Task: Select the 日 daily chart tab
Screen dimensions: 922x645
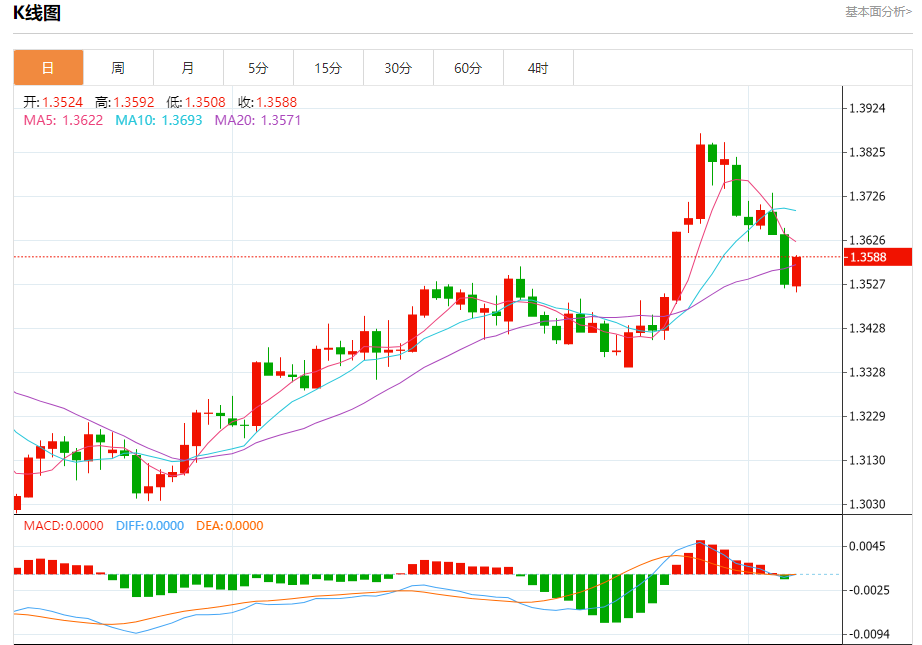Action: pos(48,68)
